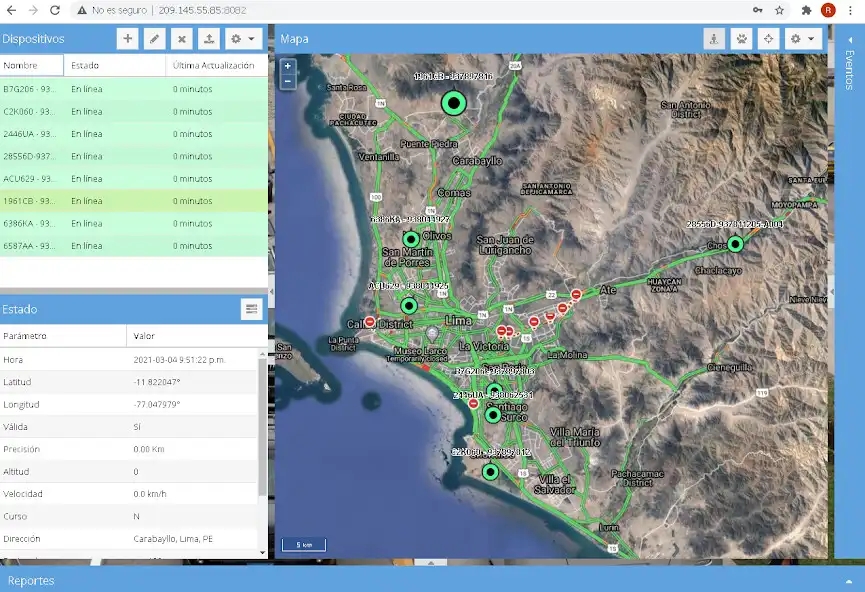Remove device with the X icon
865x592 pixels.
181,39
